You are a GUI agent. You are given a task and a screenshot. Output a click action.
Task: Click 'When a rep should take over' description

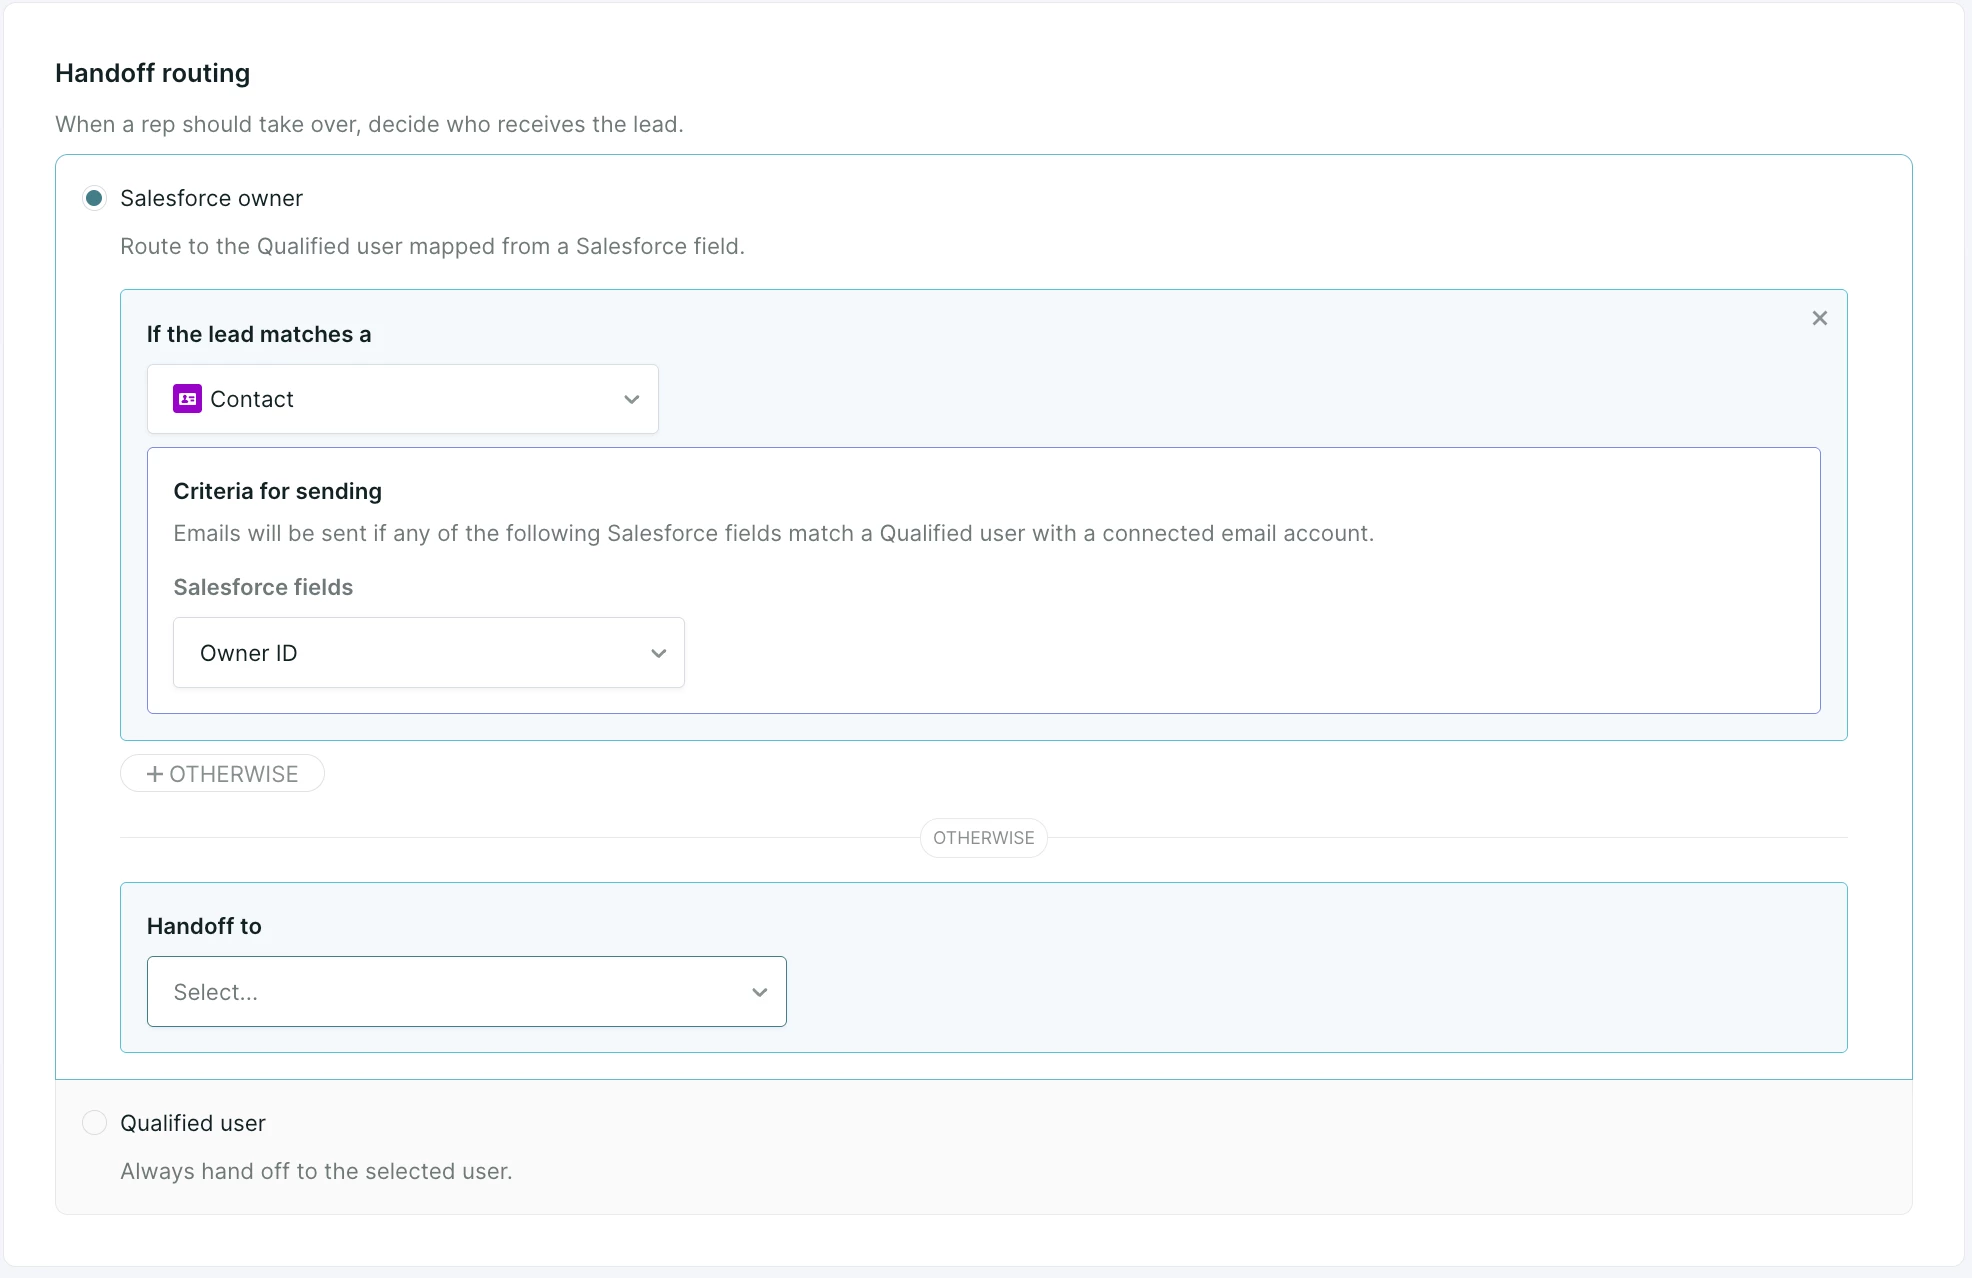[369, 124]
